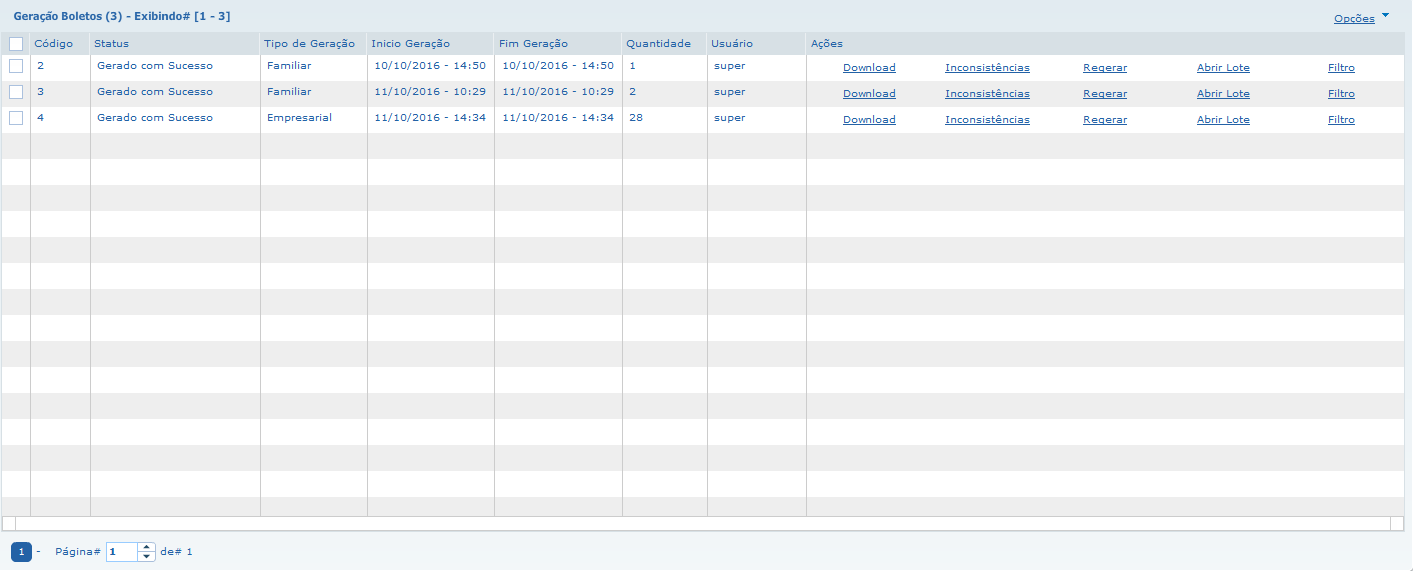Focus the Página# number input
Screen dimensions: 1414x571
coord(121,552)
